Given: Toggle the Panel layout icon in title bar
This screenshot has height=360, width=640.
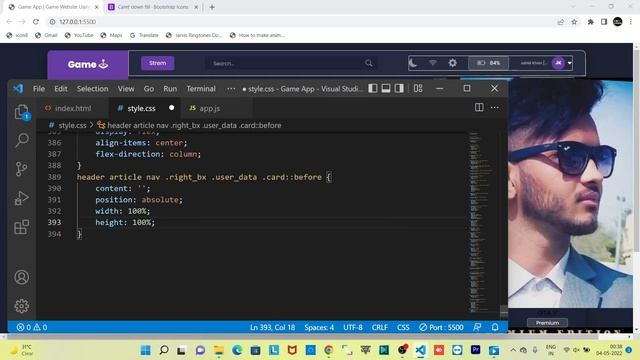Looking at the screenshot, I should click(386, 88).
